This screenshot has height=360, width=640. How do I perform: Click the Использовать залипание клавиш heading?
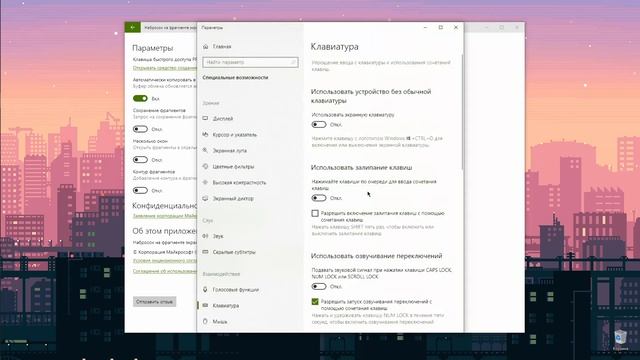click(361, 167)
